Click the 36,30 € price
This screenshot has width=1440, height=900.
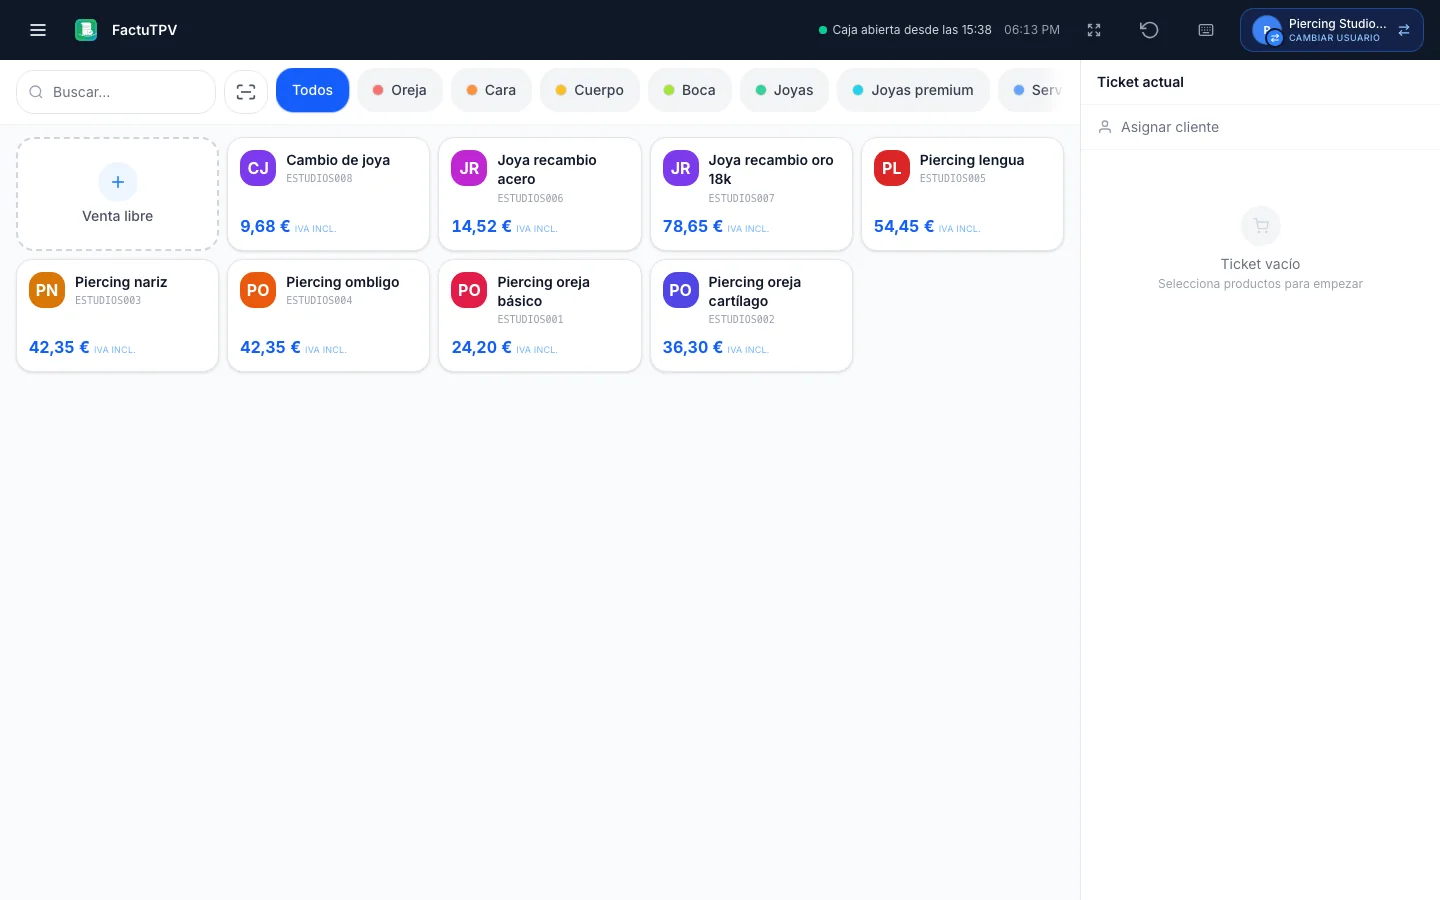tap(693, 347)
